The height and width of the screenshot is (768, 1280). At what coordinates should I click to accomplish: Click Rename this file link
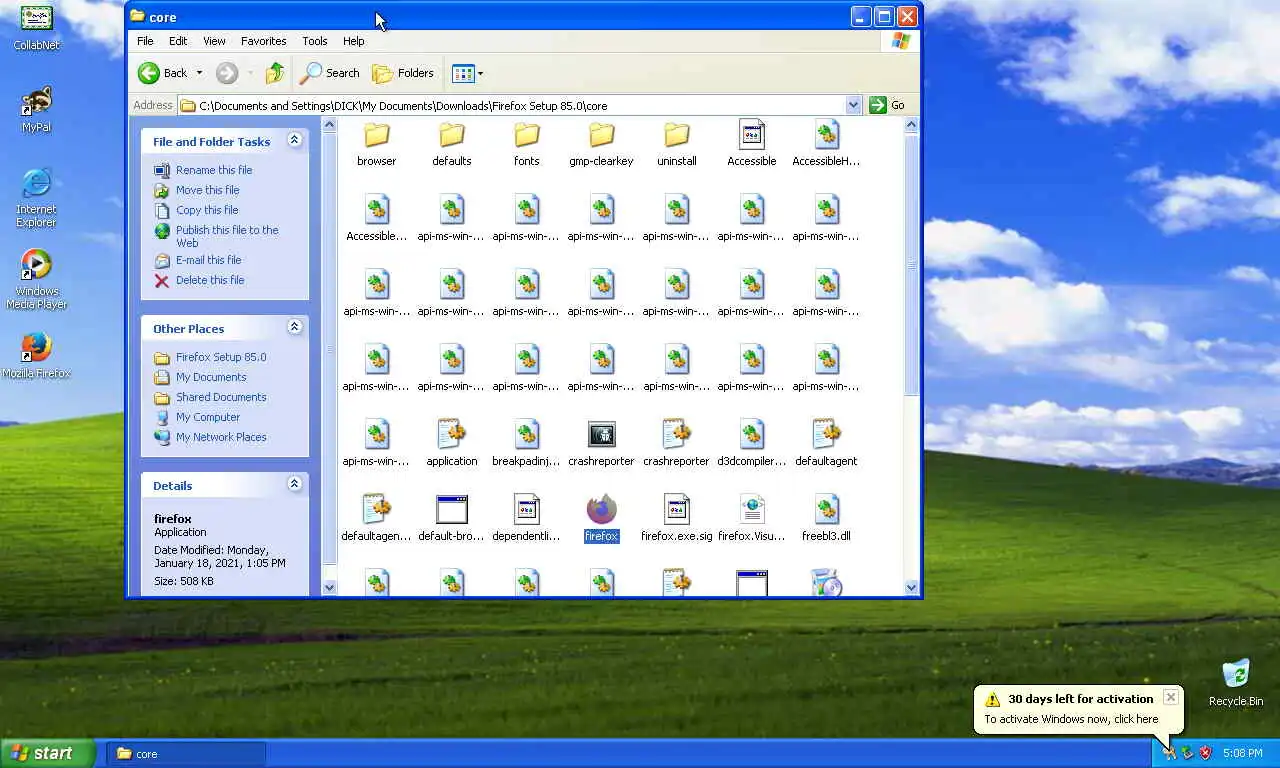(x=214, y=170)
